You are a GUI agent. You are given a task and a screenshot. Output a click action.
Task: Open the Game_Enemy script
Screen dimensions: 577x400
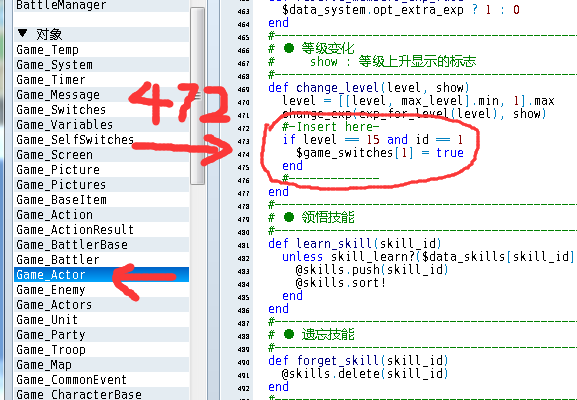pos(101,290)
